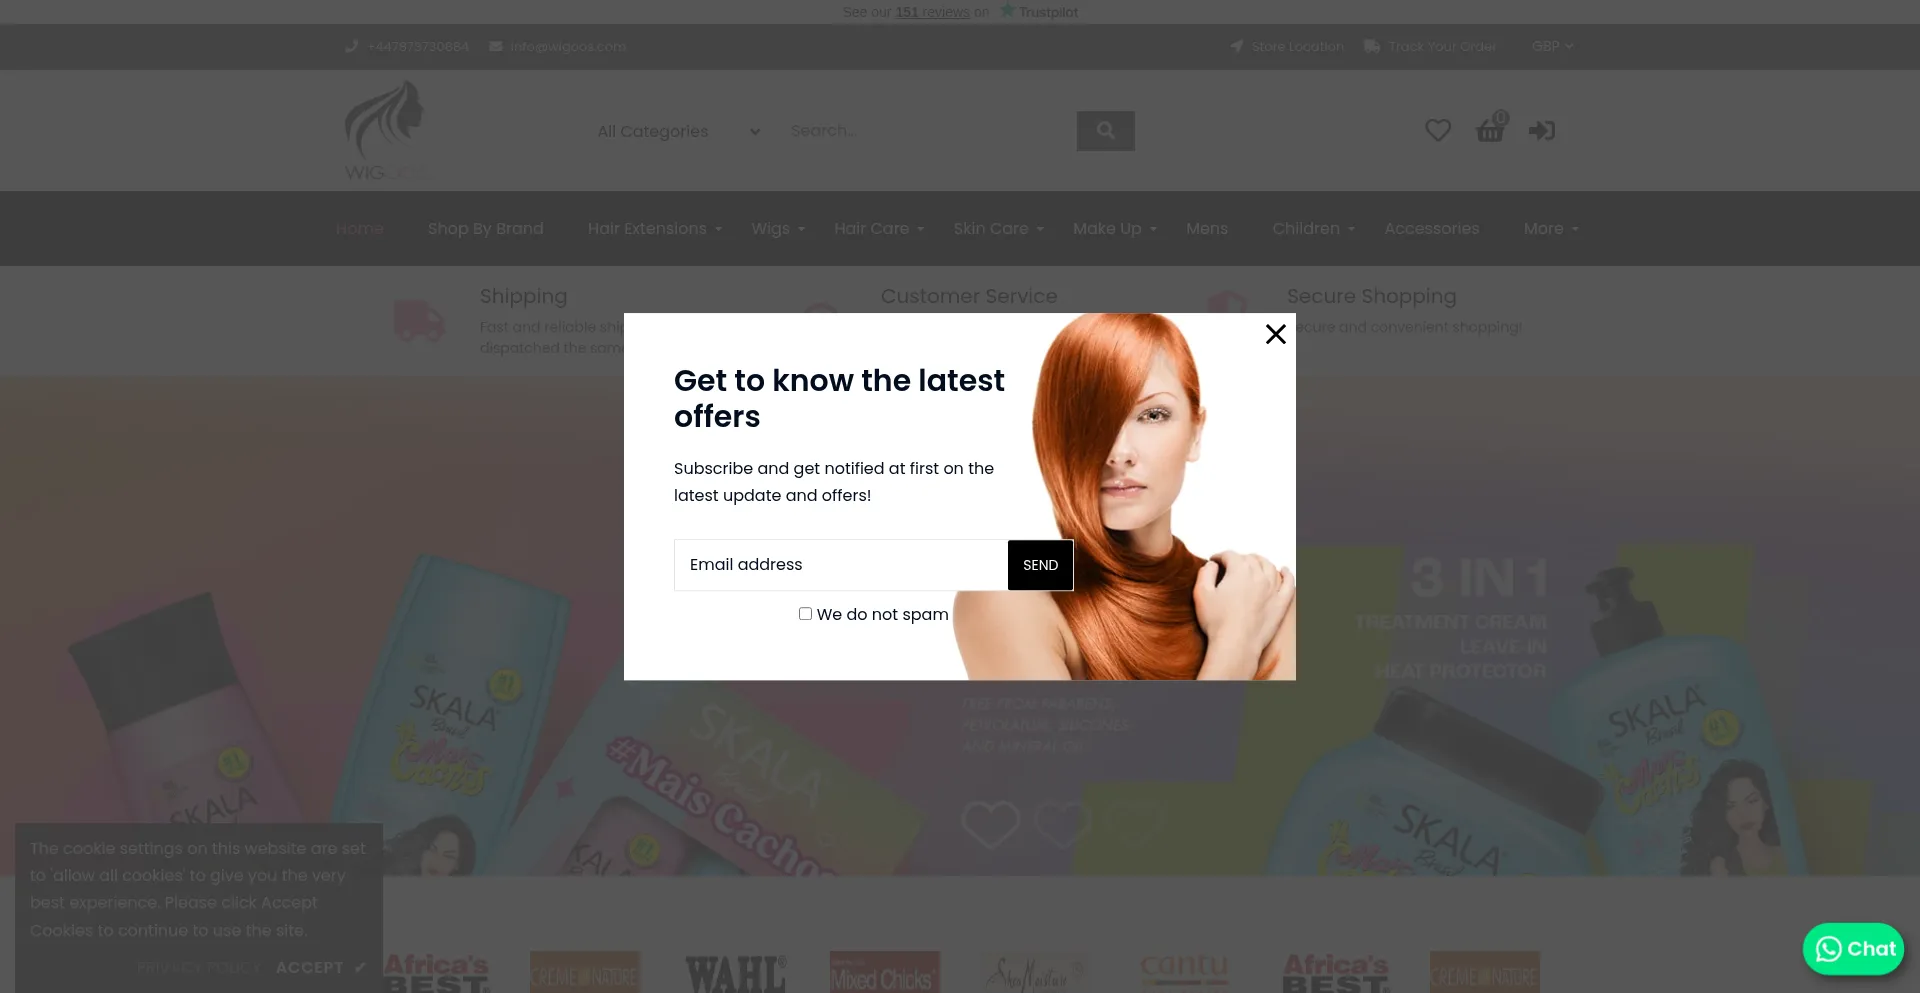Expand the Skin Care menu
The image size is (1920, 993).
coord(998,229)
